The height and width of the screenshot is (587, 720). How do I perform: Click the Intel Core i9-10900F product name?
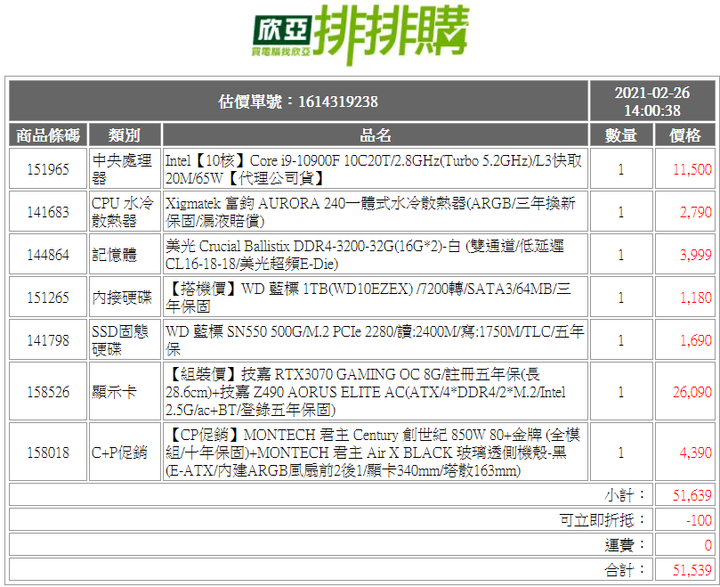click(374, 169)
